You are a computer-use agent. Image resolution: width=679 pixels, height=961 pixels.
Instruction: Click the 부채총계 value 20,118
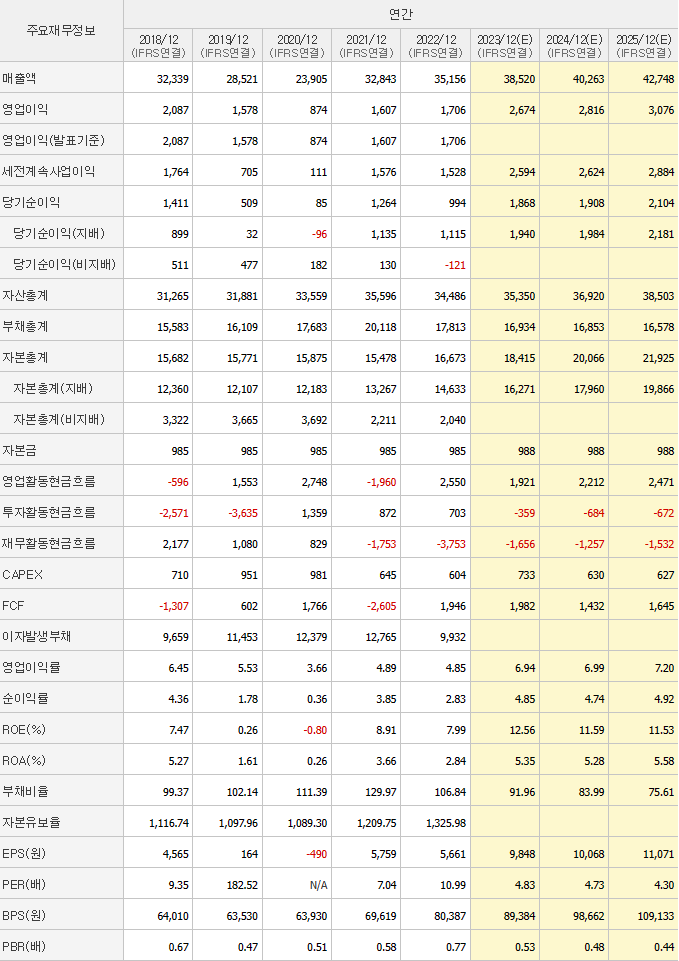(x=381, y=327)
